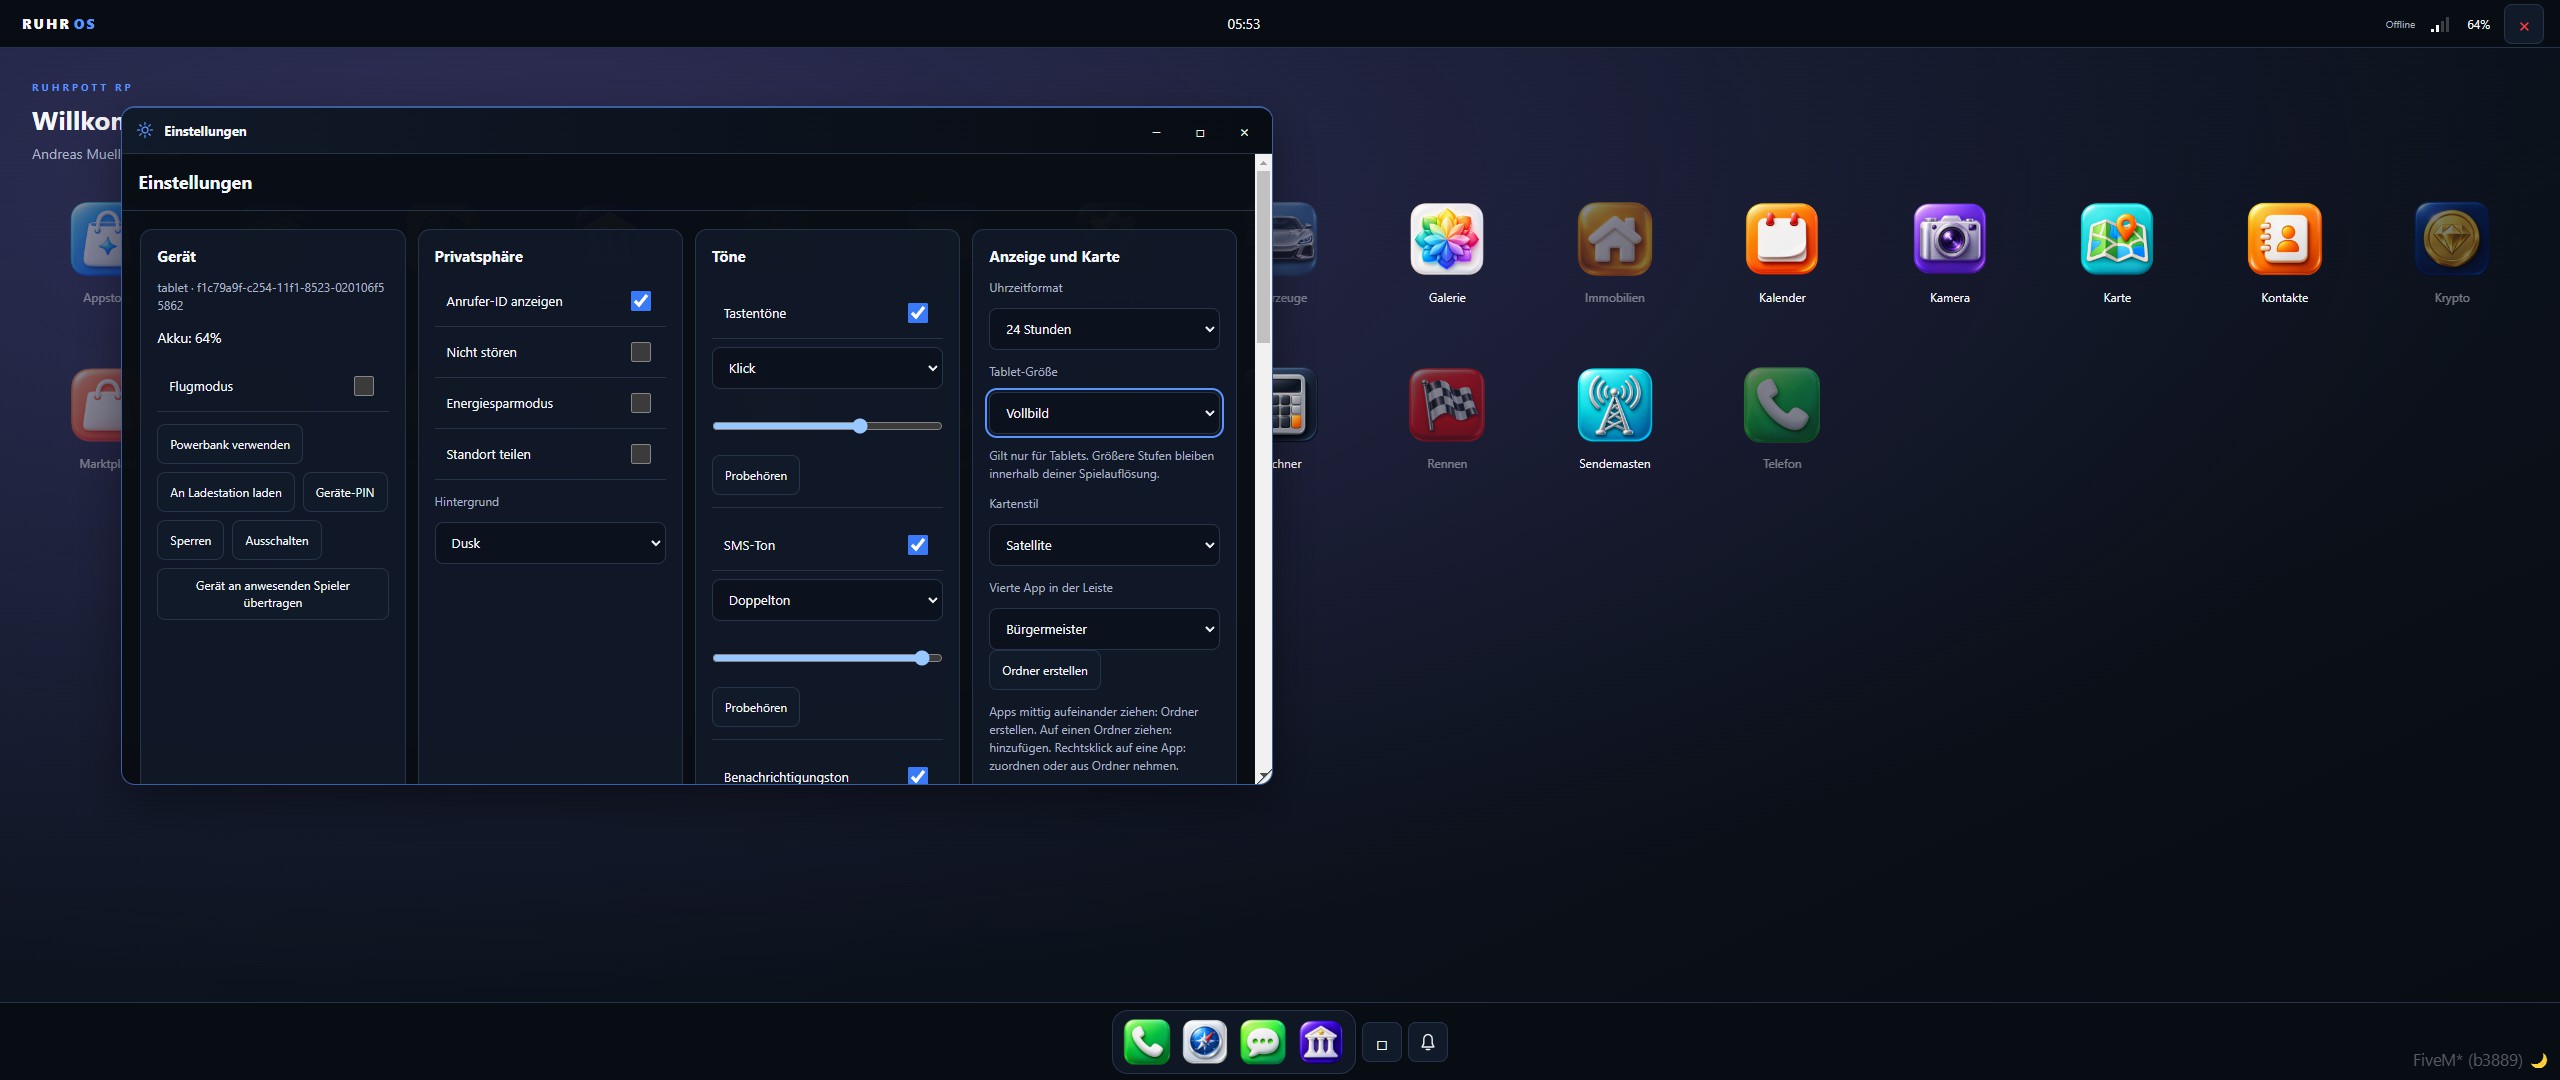Open the Bürgermeister building icon in the dock
Image resolution: width=2560 pixels, height=1080 pixels.
click(1320, 1042)
